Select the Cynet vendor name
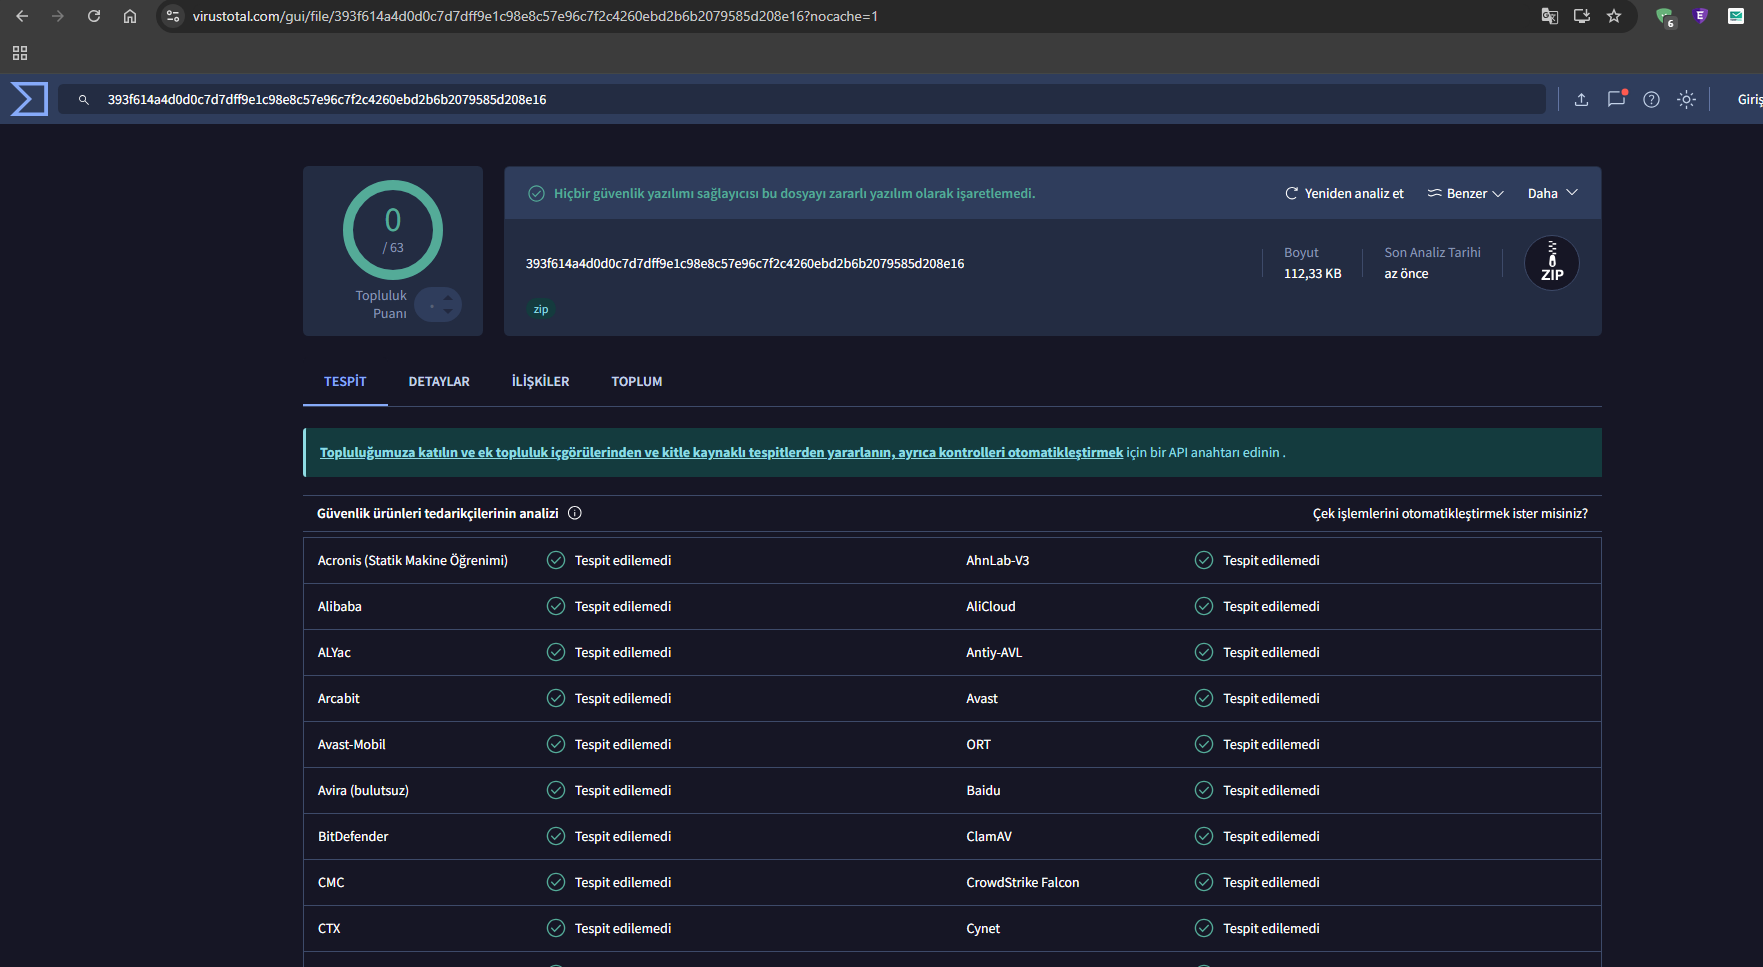This screenshot has height=967, width=1763. (x=983, y=928)
